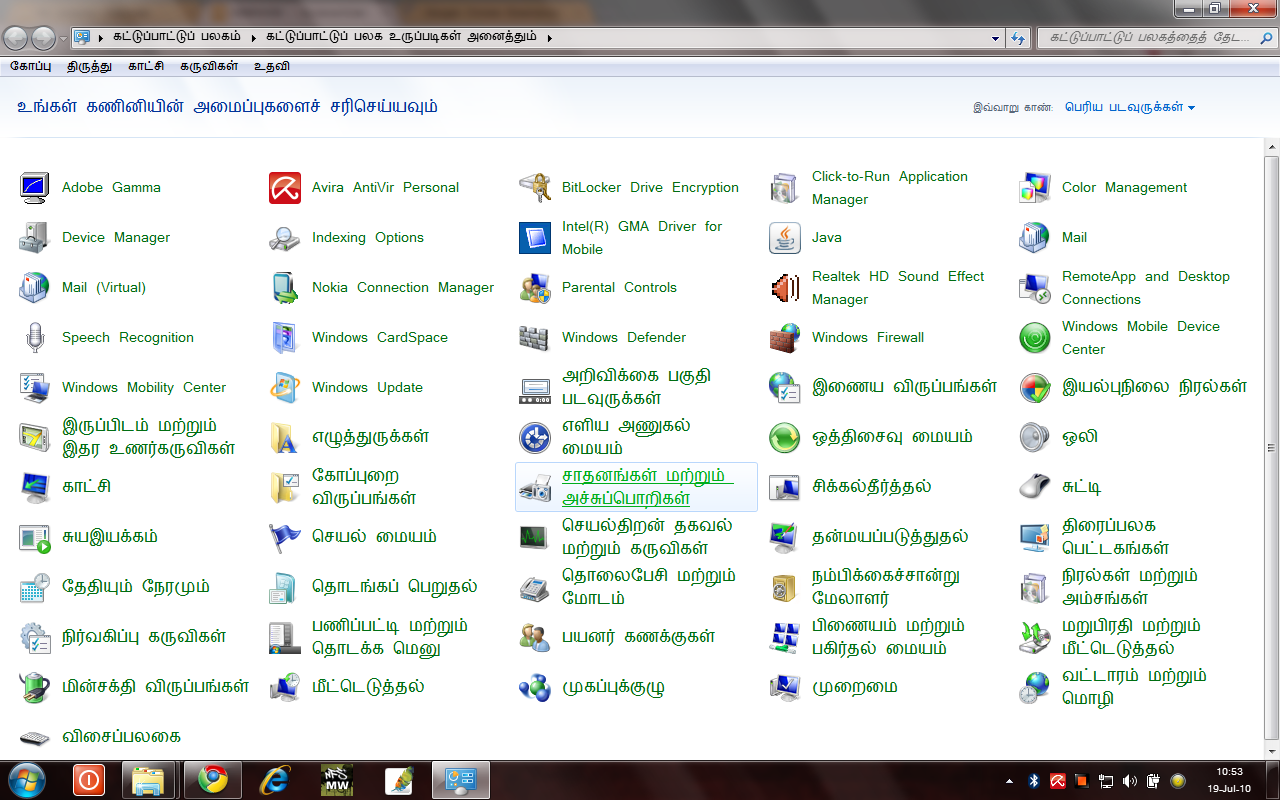Open Click-to-Run Application Manager icon
This screenshot has height=800, width=1280.
click(785, 188)
